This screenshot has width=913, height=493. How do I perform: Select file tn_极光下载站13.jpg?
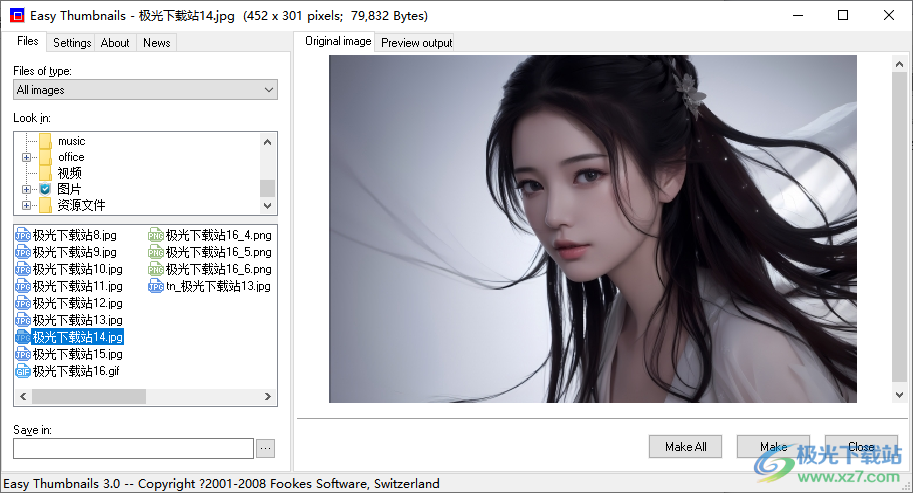(218, 286)
